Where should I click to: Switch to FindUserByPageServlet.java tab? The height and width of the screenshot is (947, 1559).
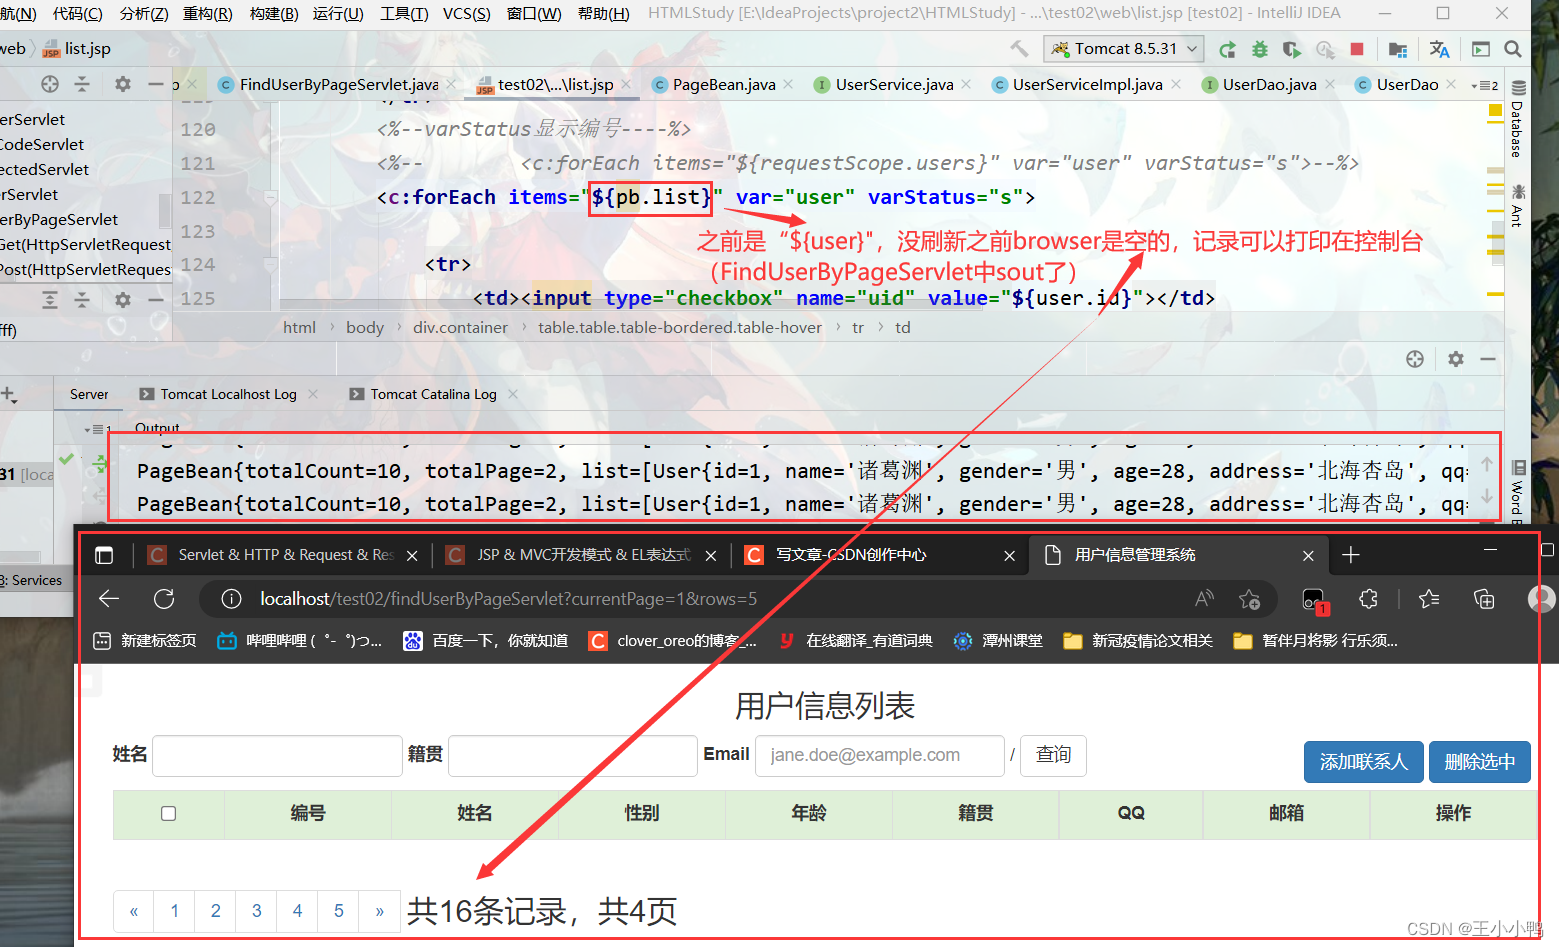pos(339,85)
